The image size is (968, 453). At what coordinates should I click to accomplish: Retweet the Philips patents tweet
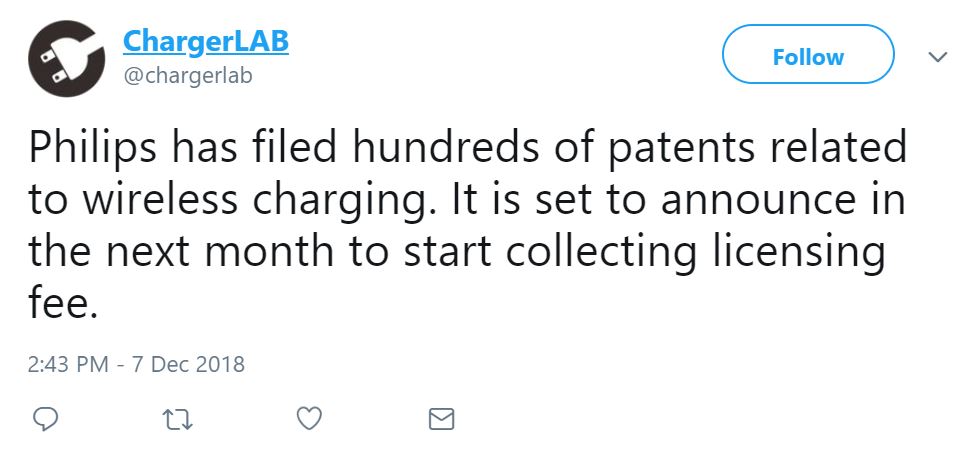177,420
